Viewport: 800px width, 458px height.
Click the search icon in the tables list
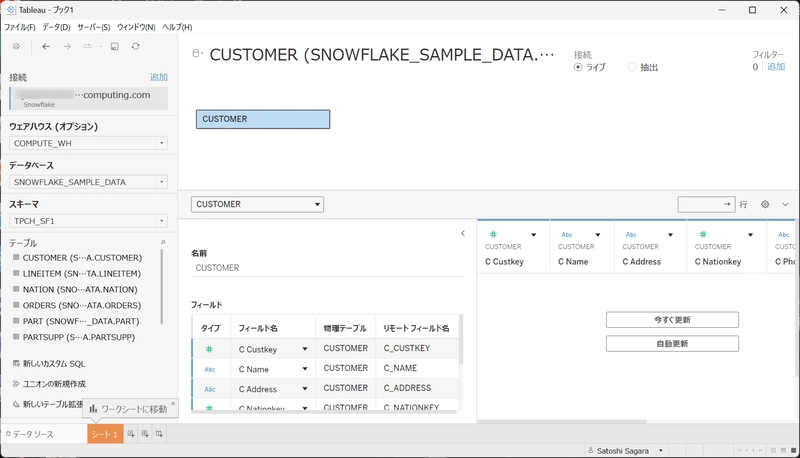point(163,243)
